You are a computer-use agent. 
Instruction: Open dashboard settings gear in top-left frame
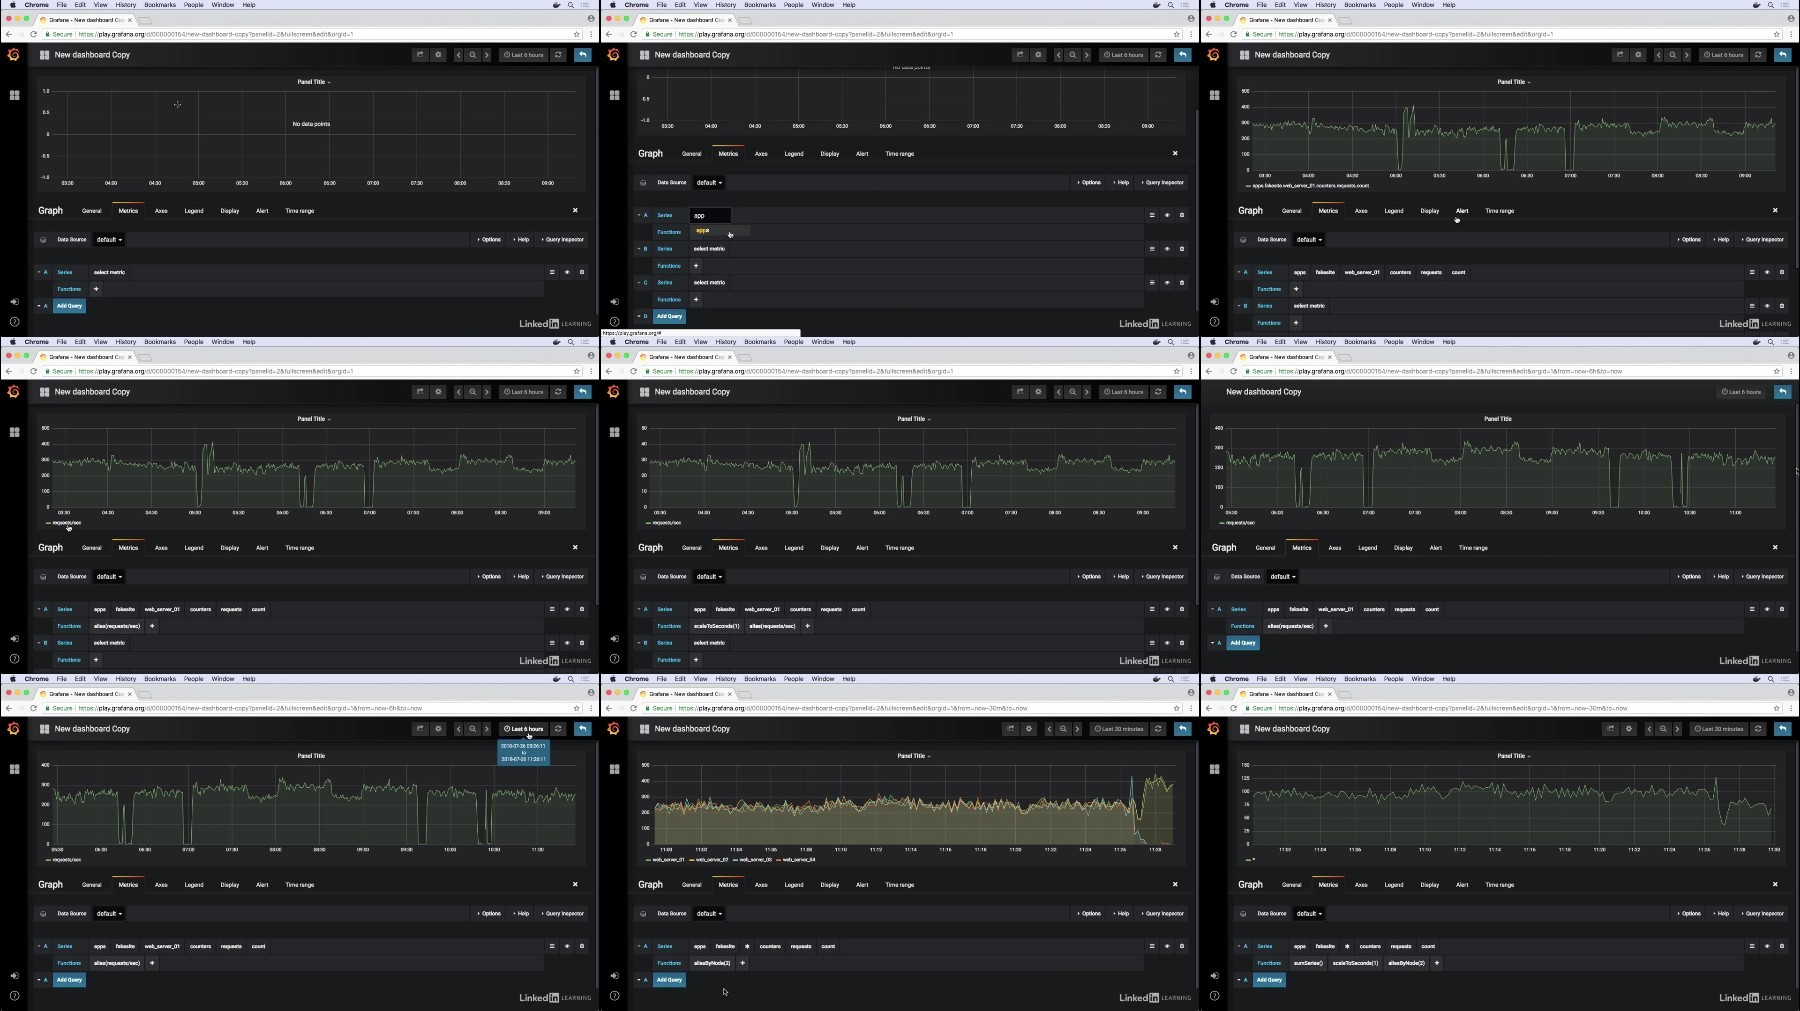coord(438,55)
